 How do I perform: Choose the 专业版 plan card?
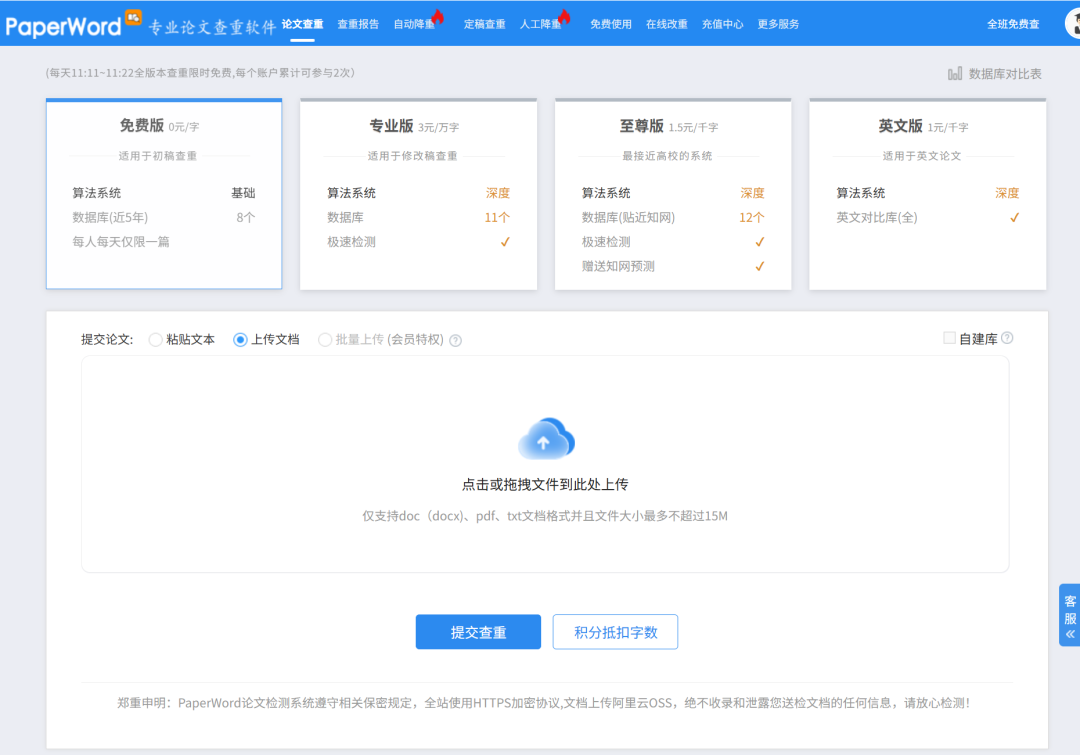[418, 195]
